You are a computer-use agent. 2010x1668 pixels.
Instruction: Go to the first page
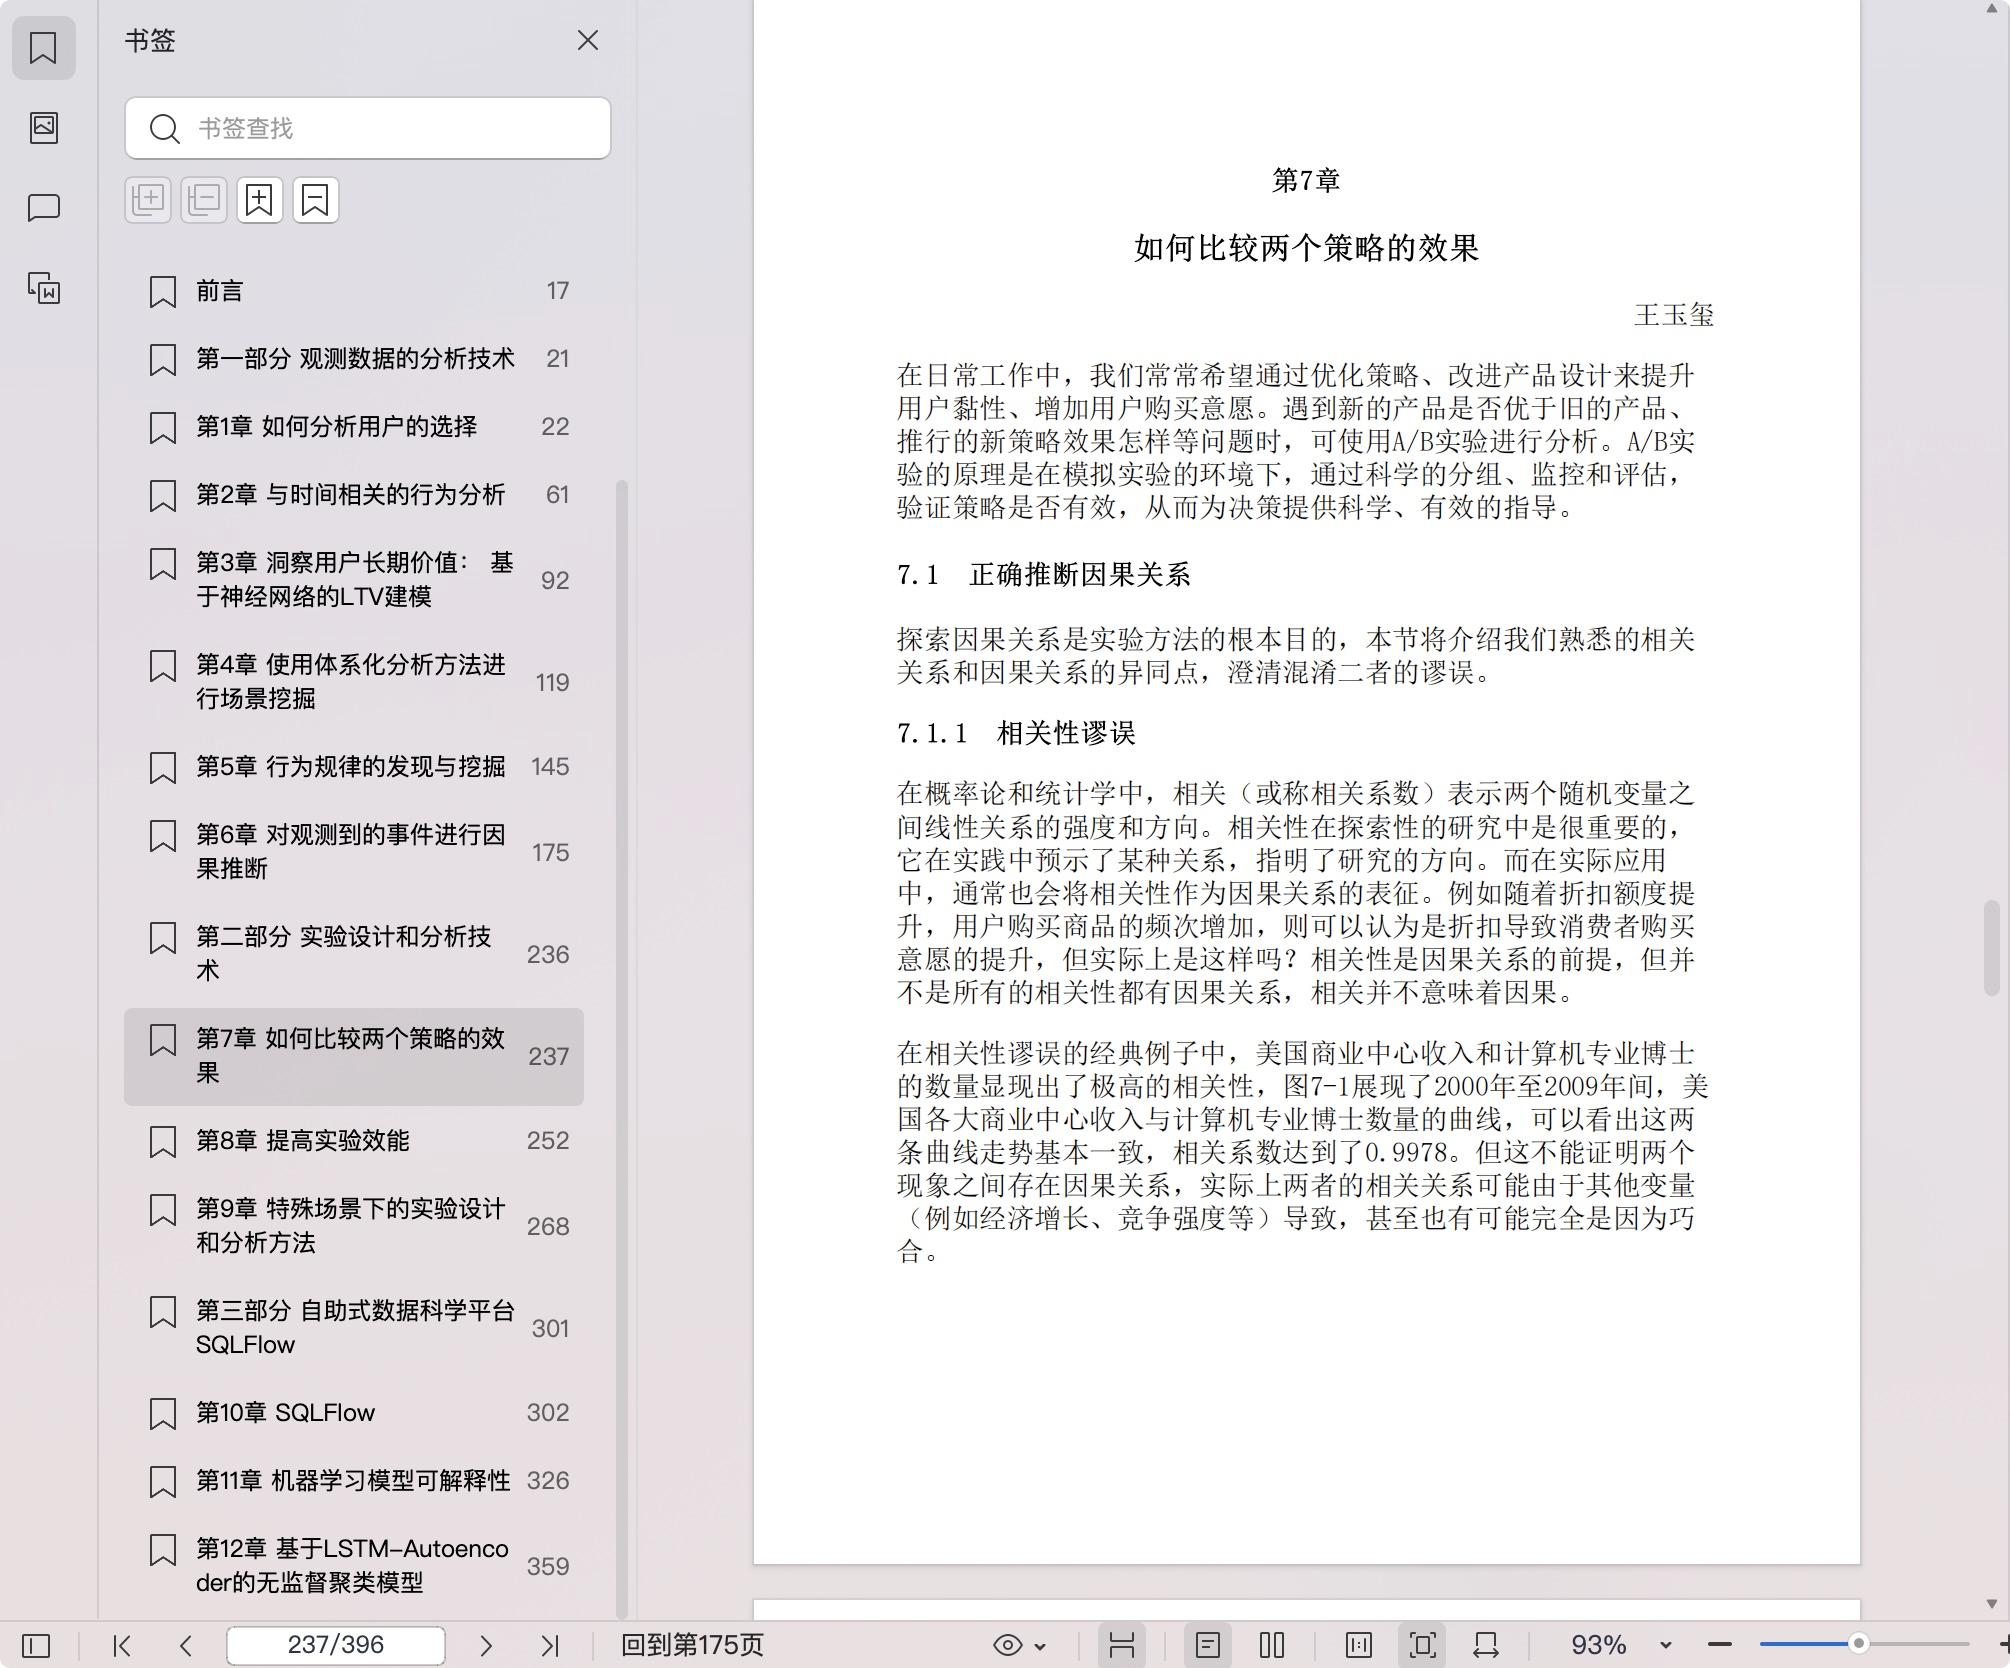click(x=122, y=1645)
